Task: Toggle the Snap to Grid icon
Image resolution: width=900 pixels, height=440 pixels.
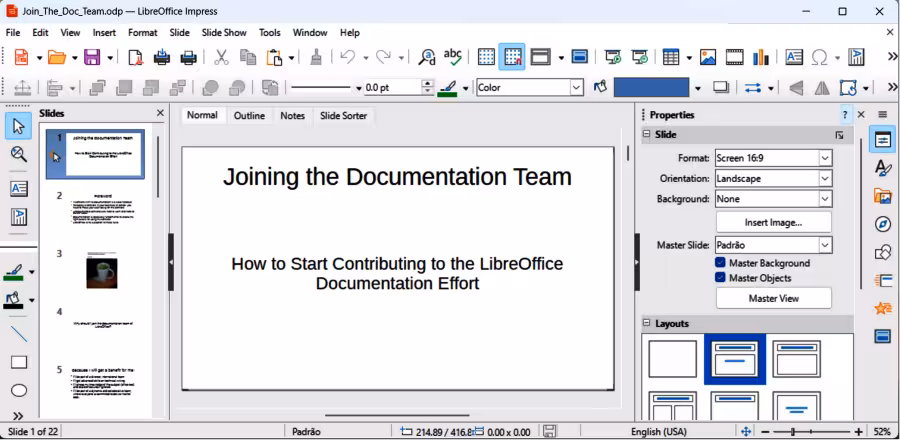Action: [x=511, y=57]
